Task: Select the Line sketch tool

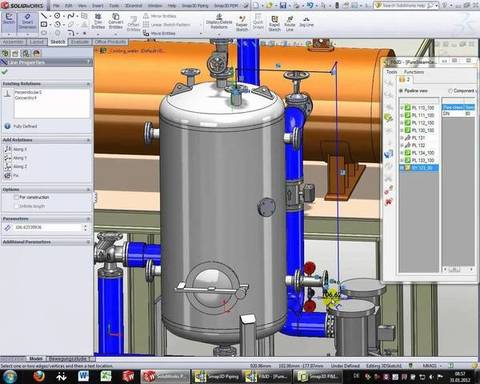Action: tap(44, 16)
